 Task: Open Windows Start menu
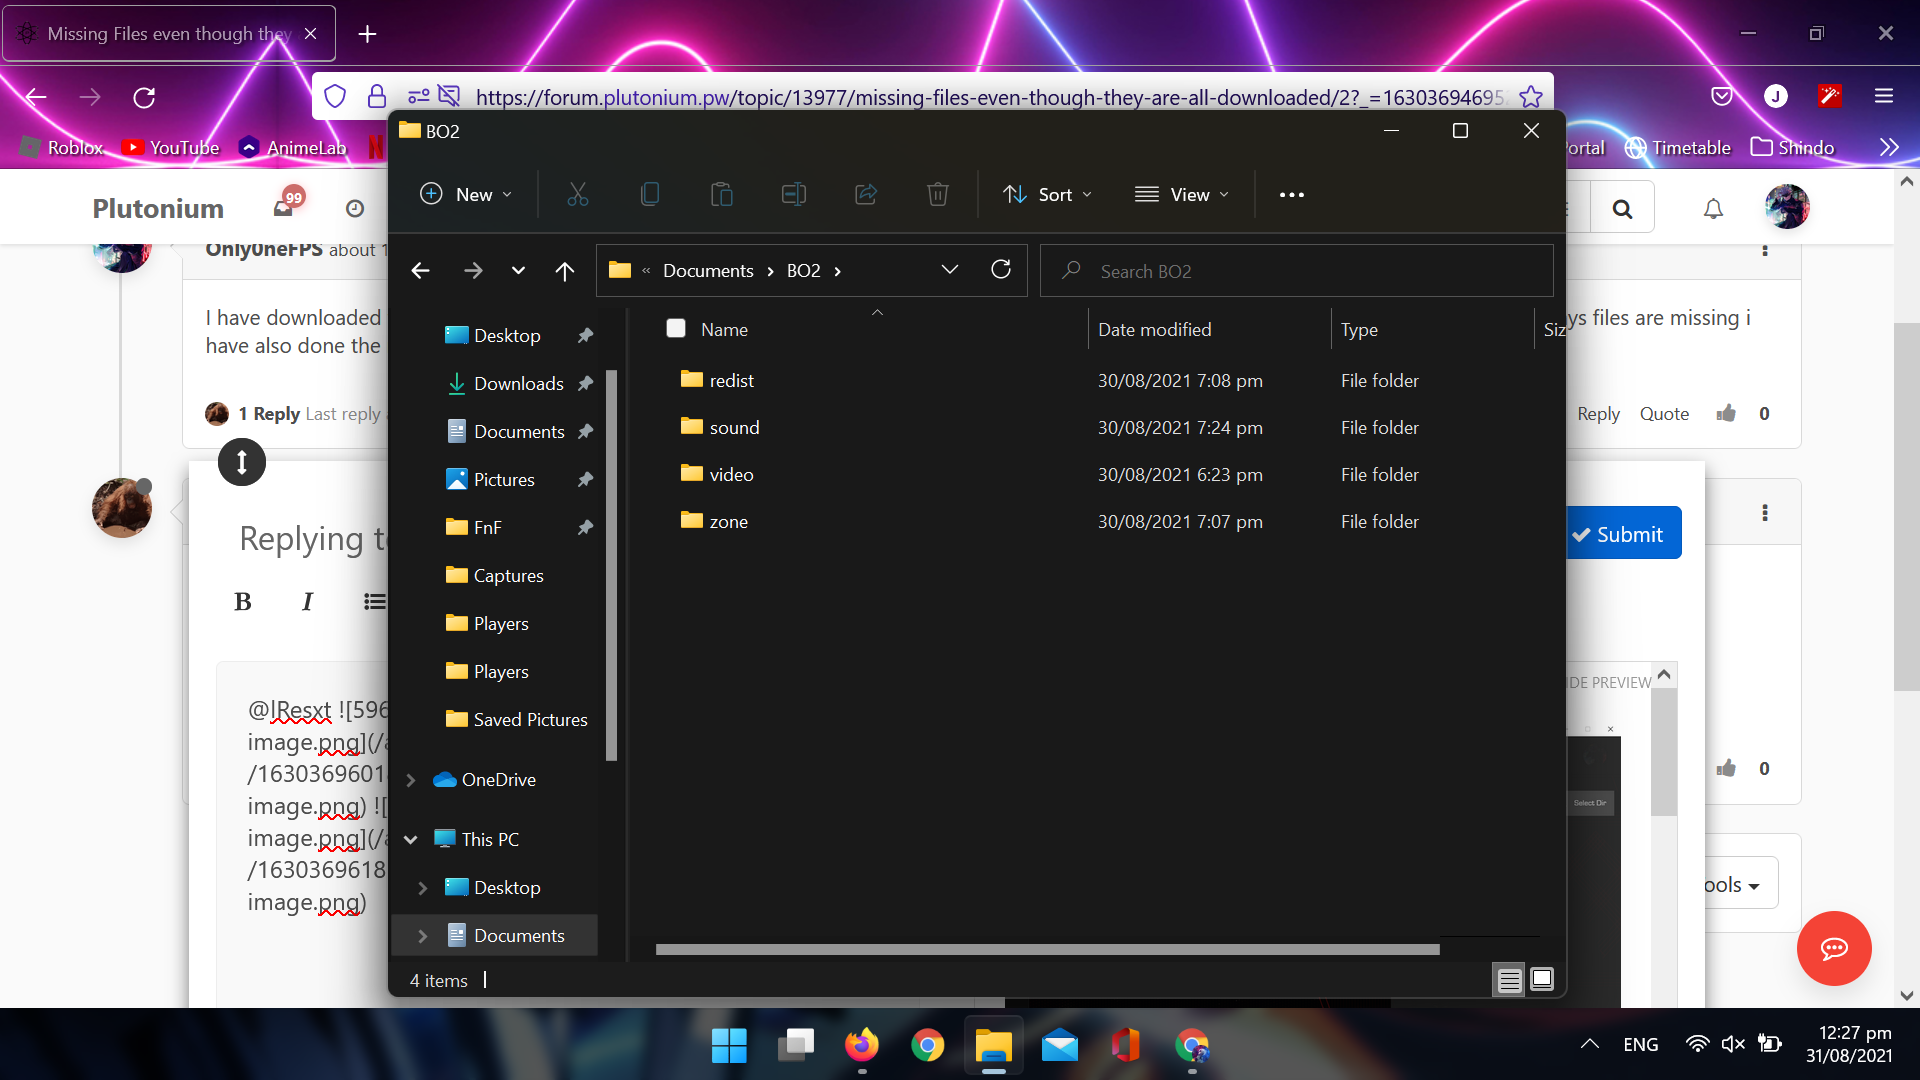(x=729, y=1046)
